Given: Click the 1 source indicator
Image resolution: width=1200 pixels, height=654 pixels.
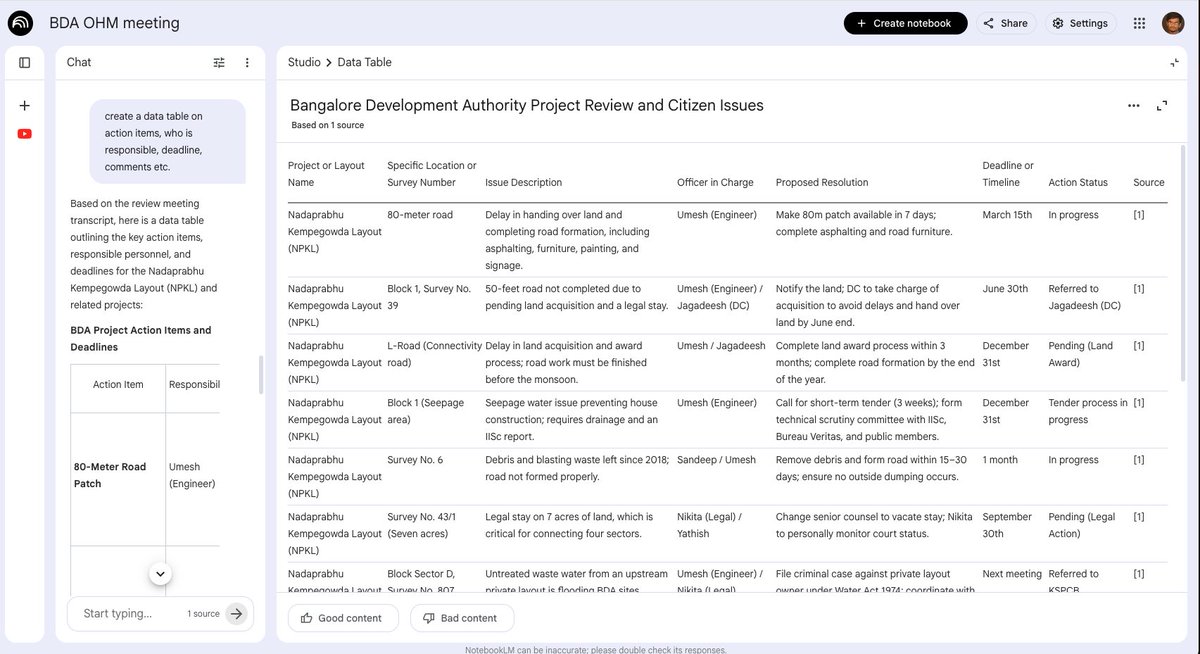Looking at the screenshot, I should coord(203,614).
